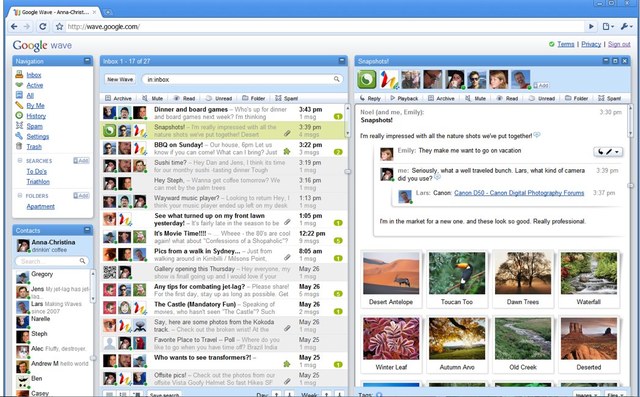640x397 pixels.
Task: Move to Folder from inbox toolbar
Action: tap(253, 98)
